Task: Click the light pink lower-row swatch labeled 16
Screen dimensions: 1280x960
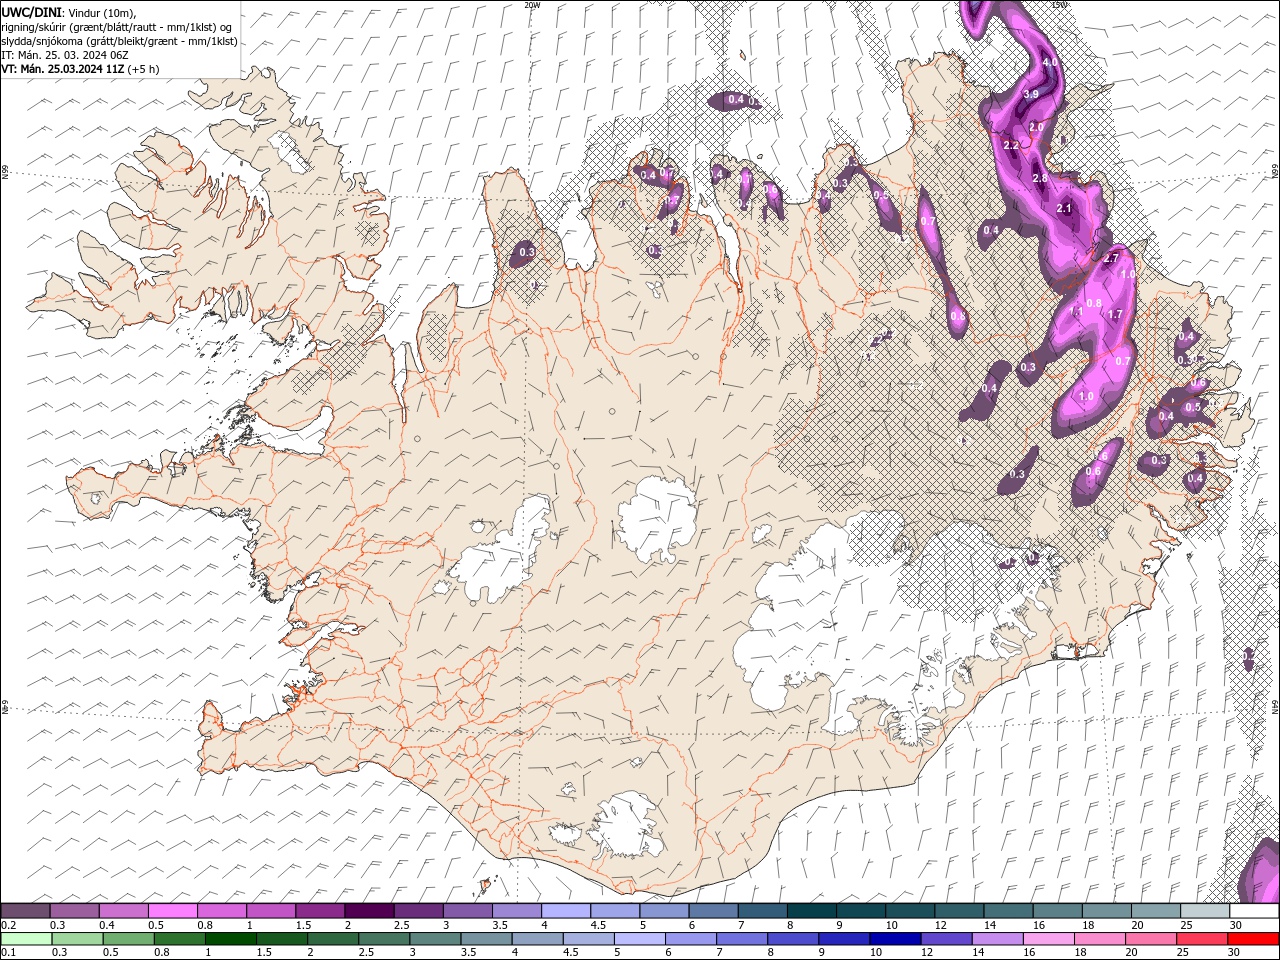Action: tap(1049, 939)
